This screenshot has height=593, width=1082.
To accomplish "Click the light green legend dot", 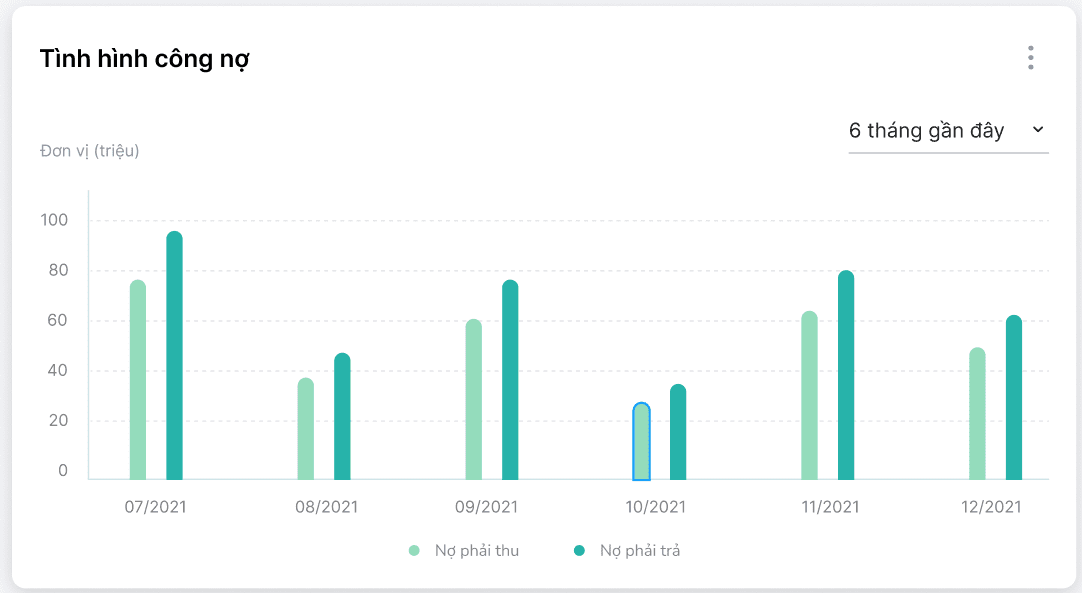I will [414, 550].
